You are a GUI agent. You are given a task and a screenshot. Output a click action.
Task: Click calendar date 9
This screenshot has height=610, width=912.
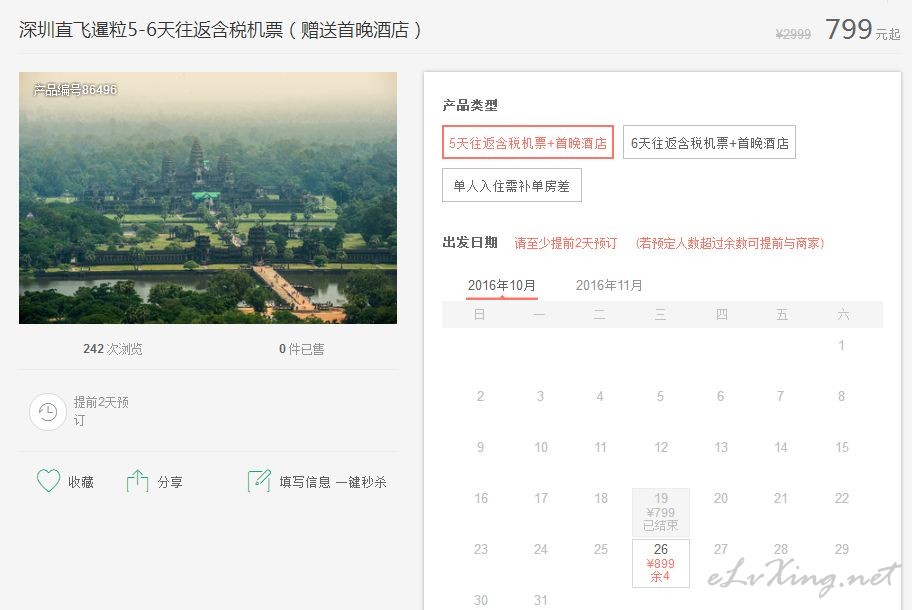[x=480, y=447]
